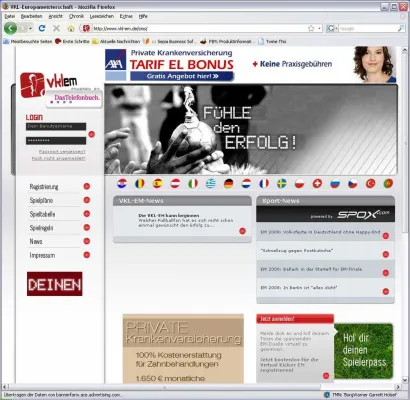The width and height of the screenshot is (410, 400).
Task: Select the Switzerland flag icon
Action: [x=317, y=183]
